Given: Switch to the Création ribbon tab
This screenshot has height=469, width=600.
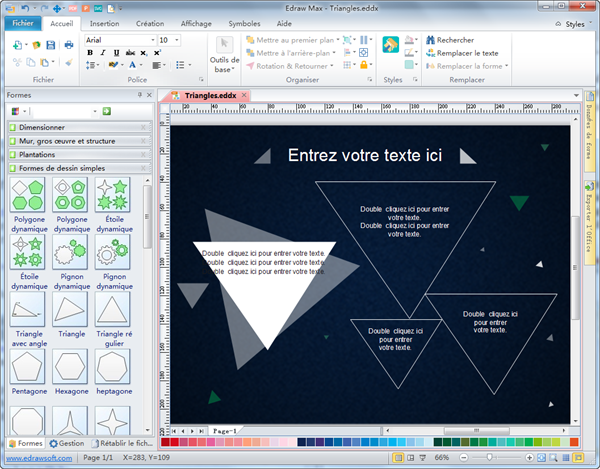Looking at the screenshot, I should point(150,23).
